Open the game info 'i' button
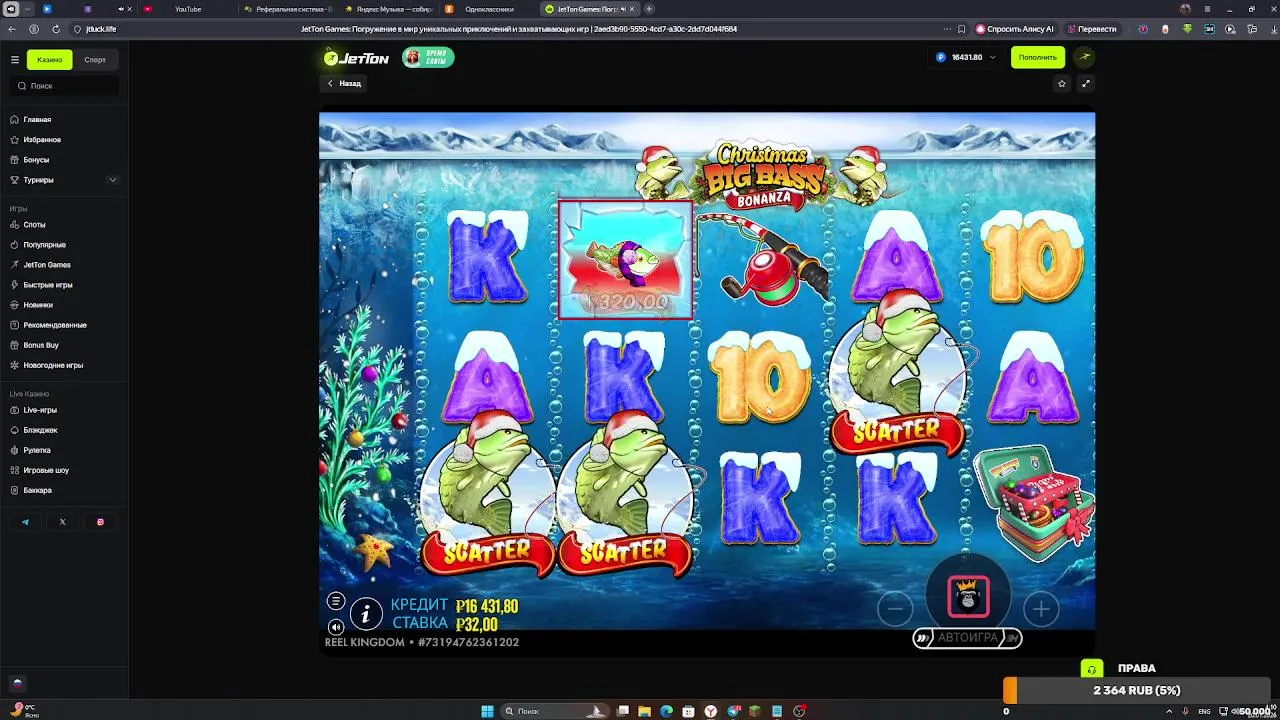The image size is (1280, 720). [x=366, y=614]
